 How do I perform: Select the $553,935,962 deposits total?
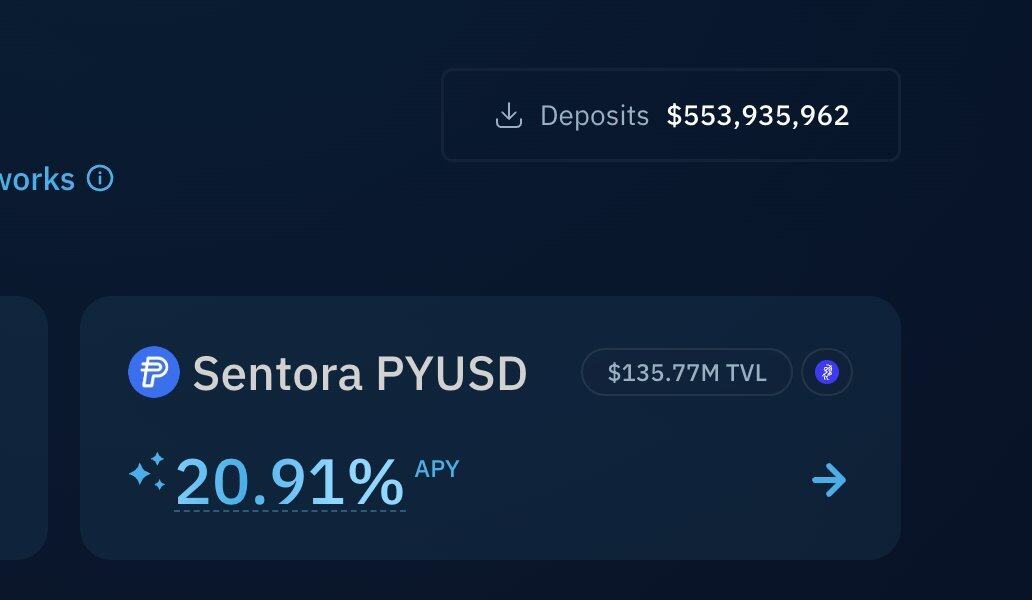click(758, 116)
